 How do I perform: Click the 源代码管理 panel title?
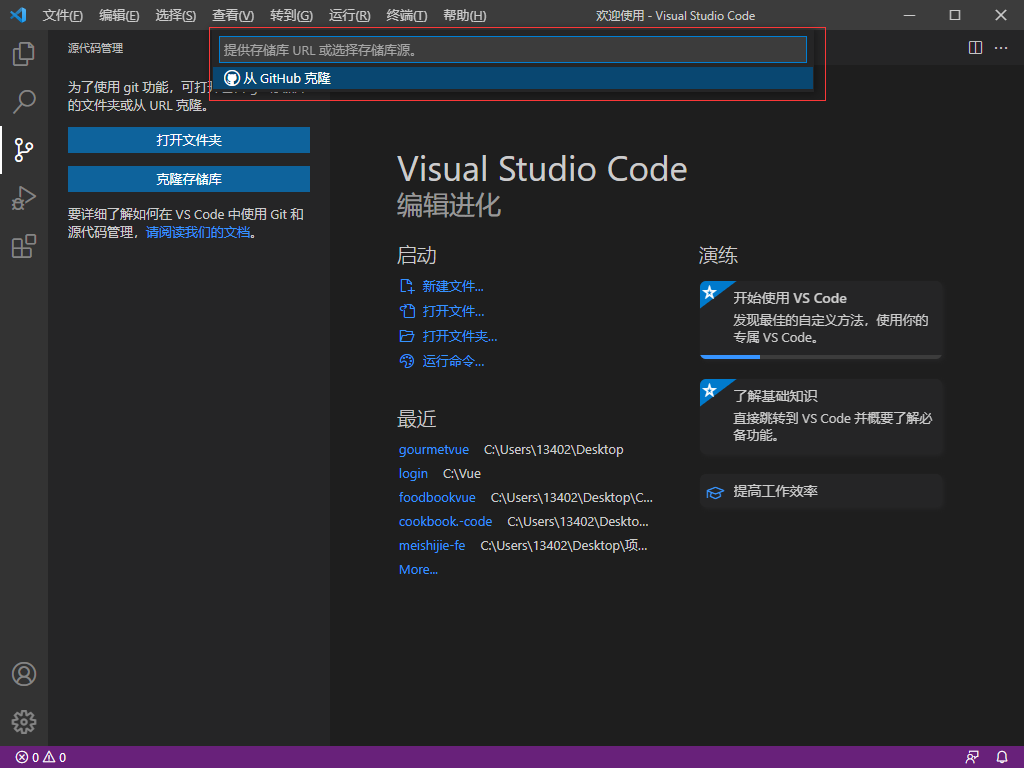95,48
